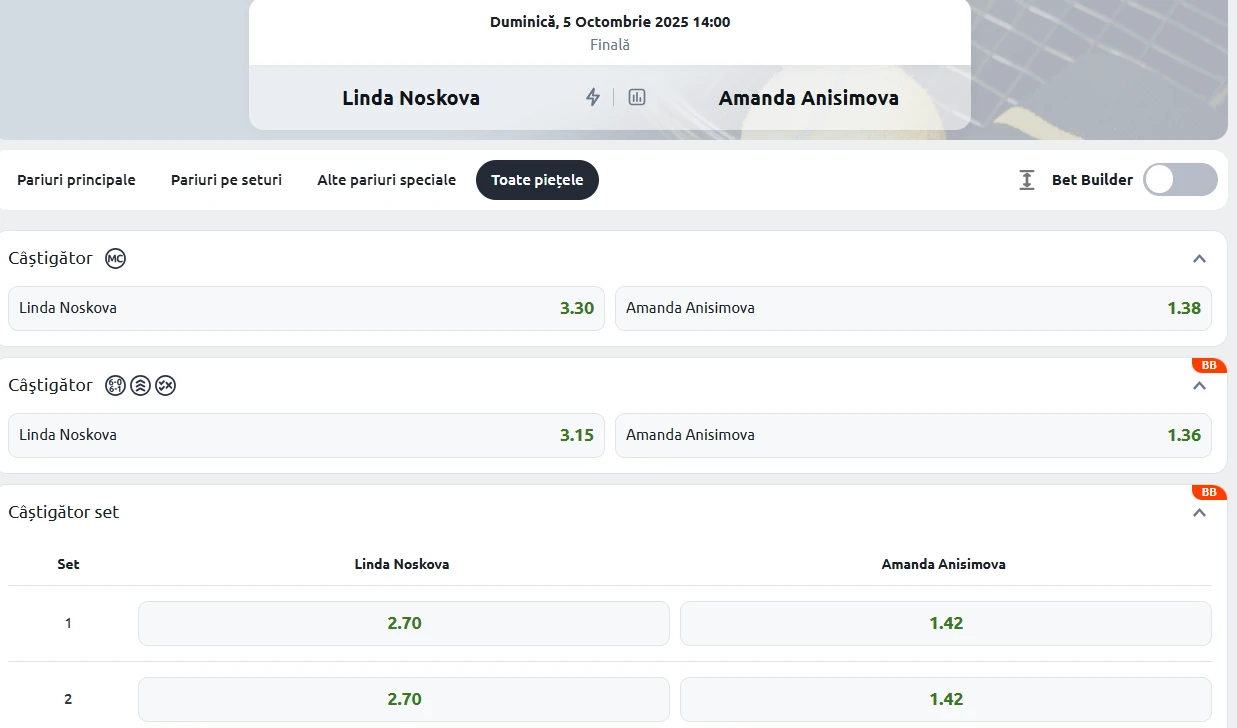The width and height of the screenshot is (1237, 728).
Task: Select Linda Noskova odds 3.15
Action: (x=306, y=435)
